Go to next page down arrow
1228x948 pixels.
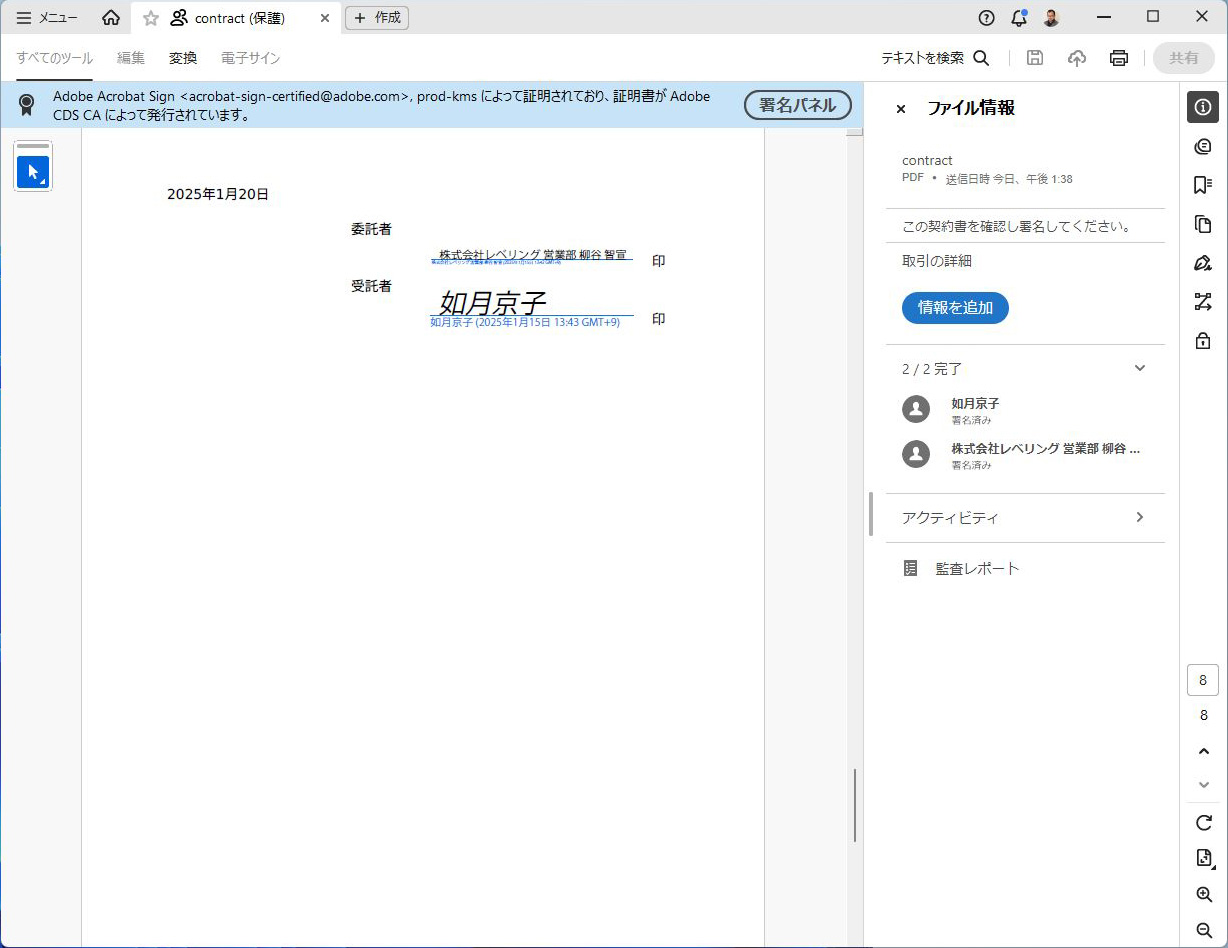click(1204, 784)
